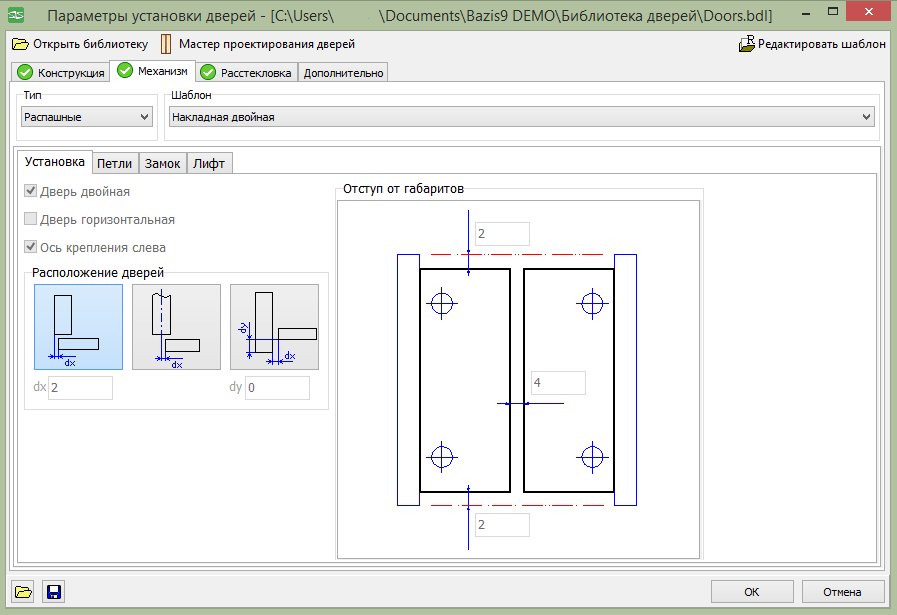The height and width of the screenshot is (615, 897).
Task: Click the OK button
Action: coord(752,592)
